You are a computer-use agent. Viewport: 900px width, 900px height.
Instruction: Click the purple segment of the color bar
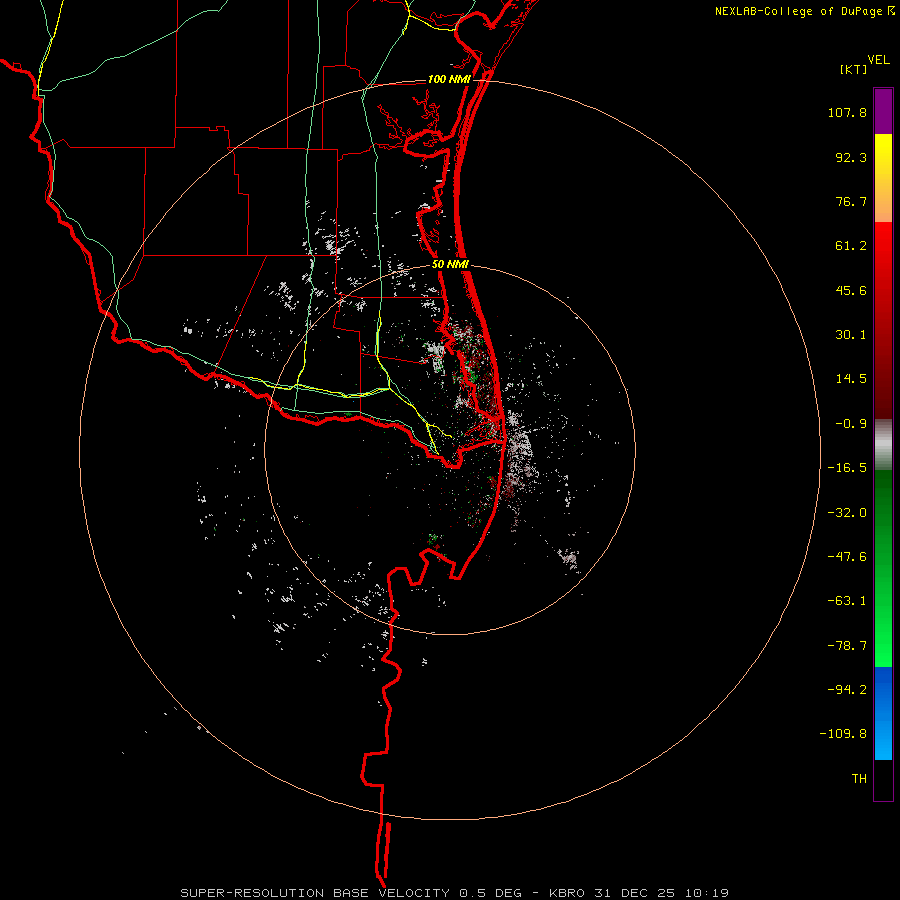pos(883,111)
